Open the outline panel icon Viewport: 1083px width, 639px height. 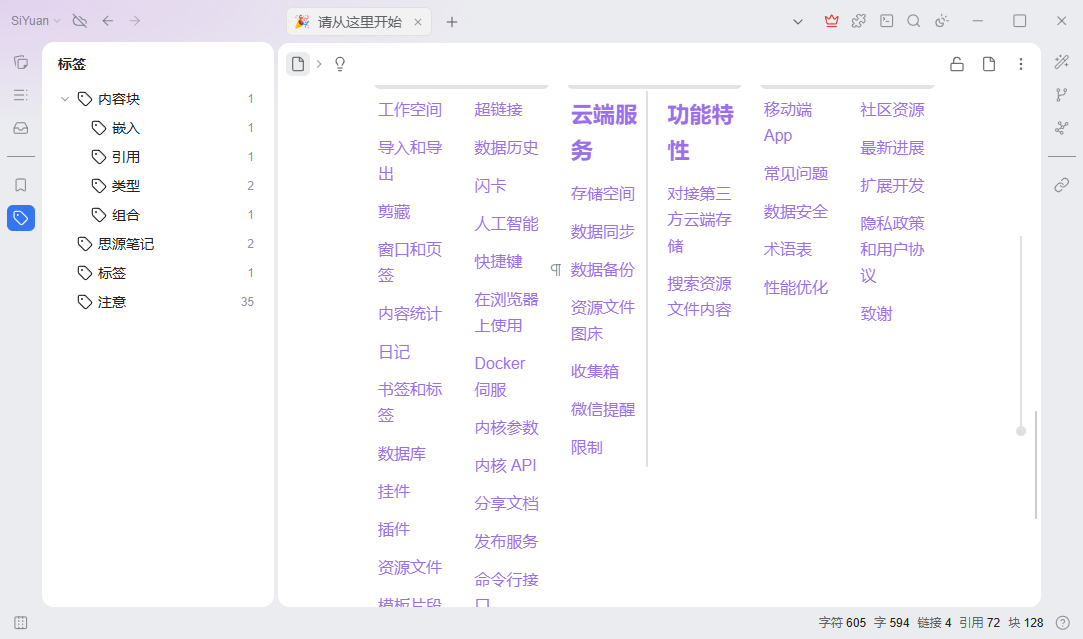tap(21, 95)
